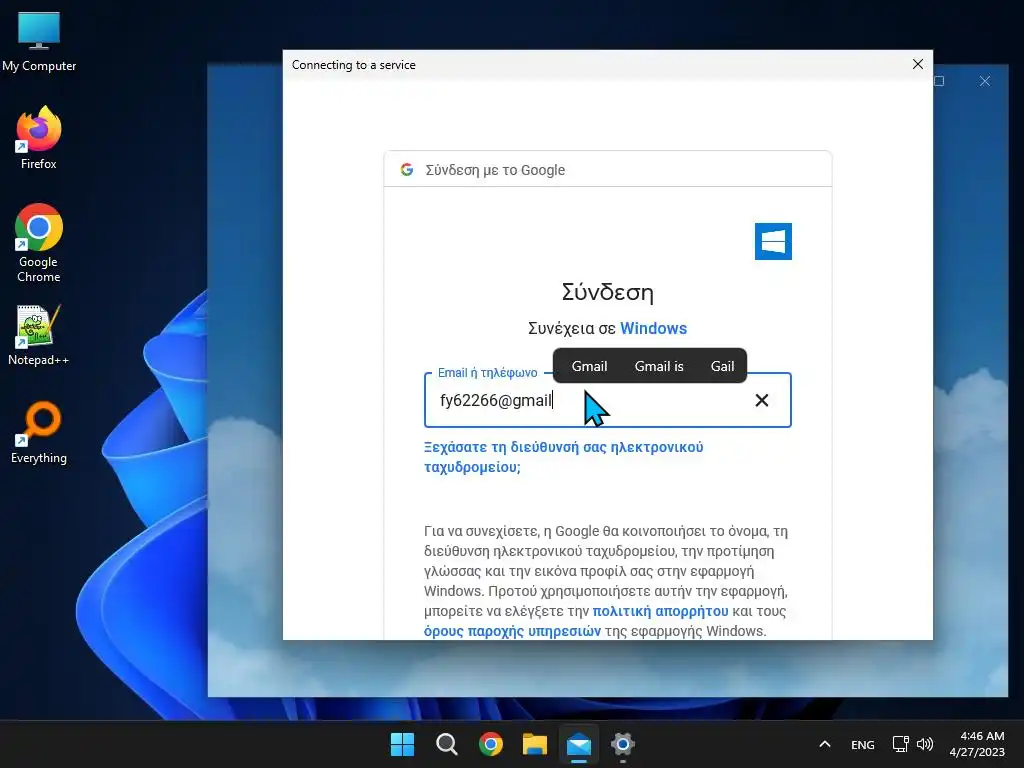The width and height of the screenshot is (1024, 768).
Task: Click the Windows logo app badge
Action: (x=773, y=242)
